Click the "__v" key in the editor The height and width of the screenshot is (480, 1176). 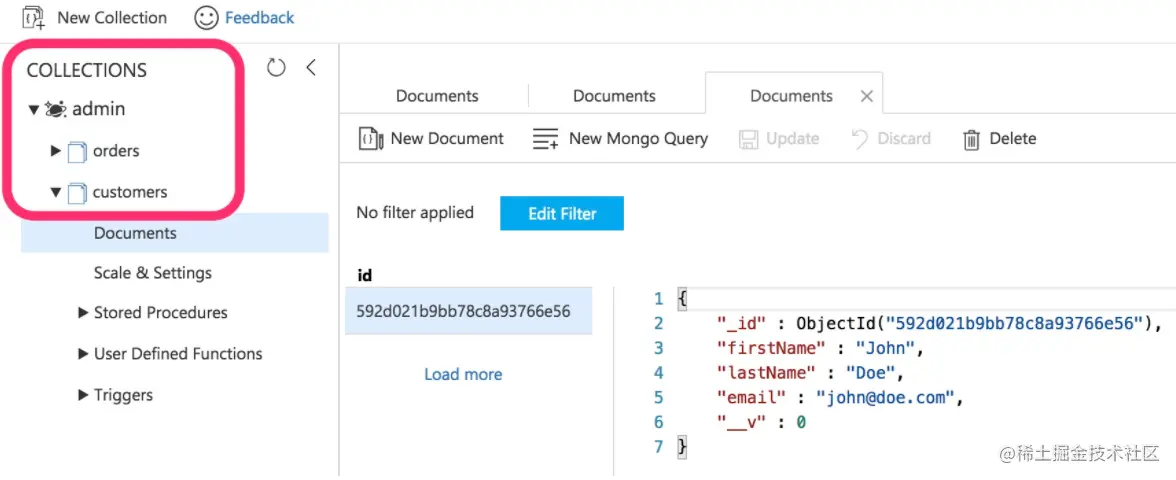tap(740, 422)
